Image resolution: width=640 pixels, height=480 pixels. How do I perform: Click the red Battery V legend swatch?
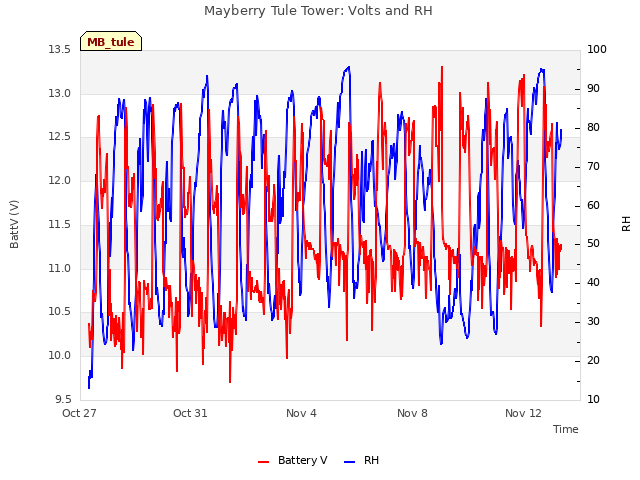264,462
